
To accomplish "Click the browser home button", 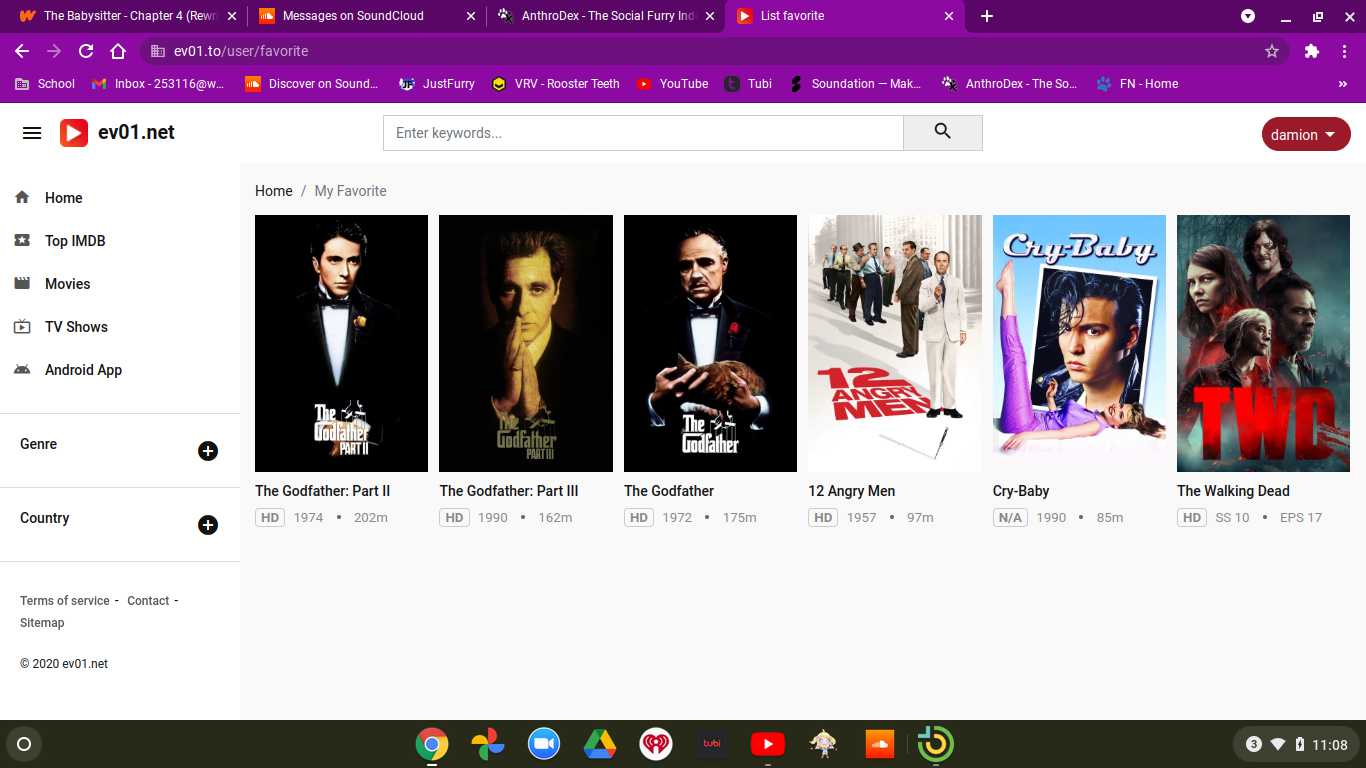I will 118,51.
